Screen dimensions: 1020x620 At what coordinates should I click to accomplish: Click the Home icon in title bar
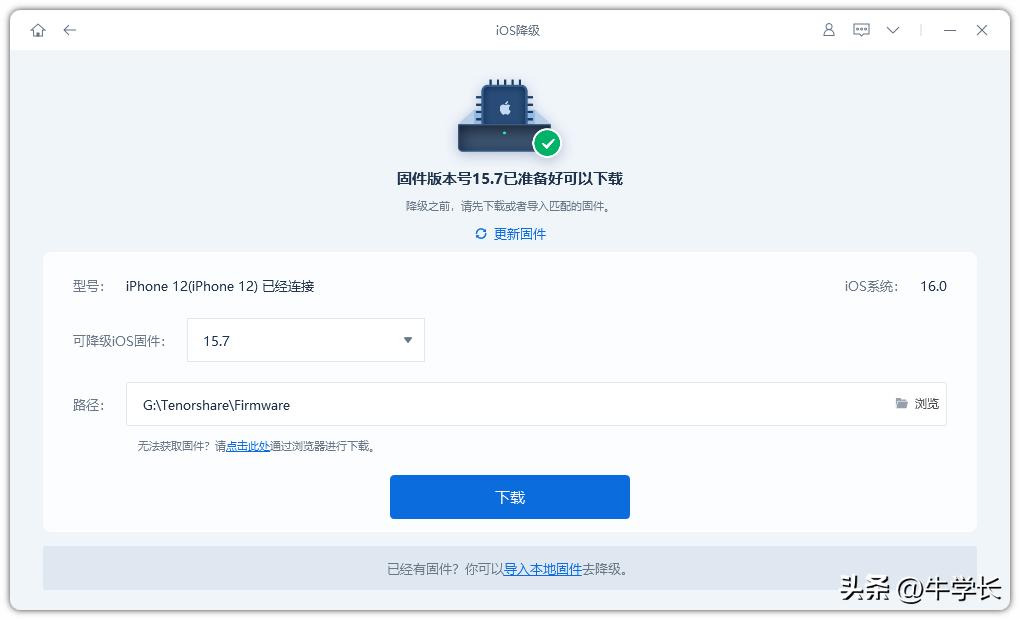click(38, 30)
